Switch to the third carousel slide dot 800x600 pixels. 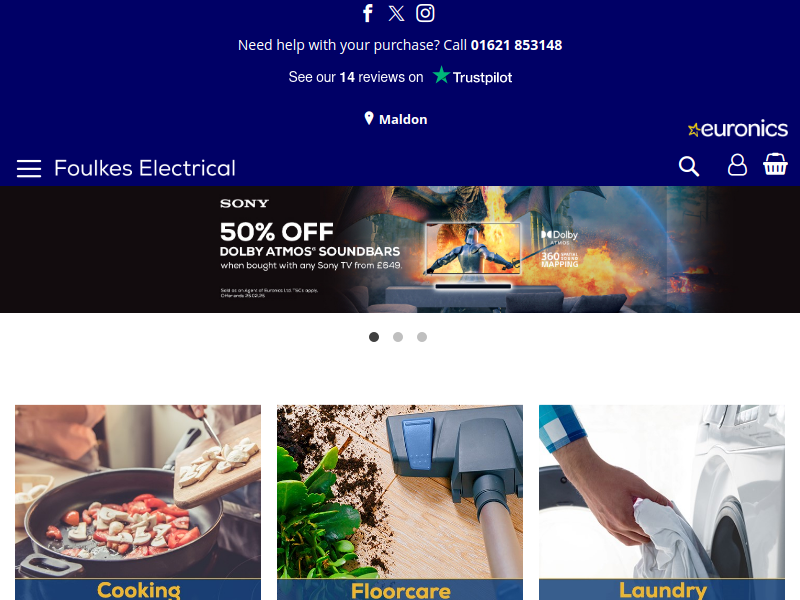click(x=422, y=337)
